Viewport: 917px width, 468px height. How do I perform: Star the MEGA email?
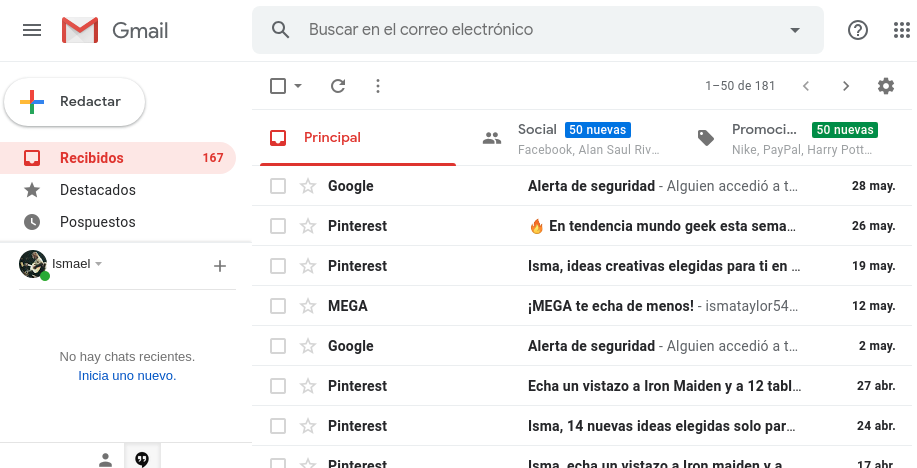(x=308, y=306)
